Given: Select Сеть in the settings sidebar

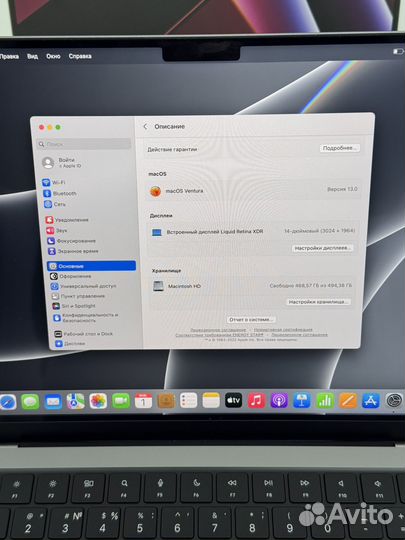Looking at the screenshot, I should tap(55, 204).
